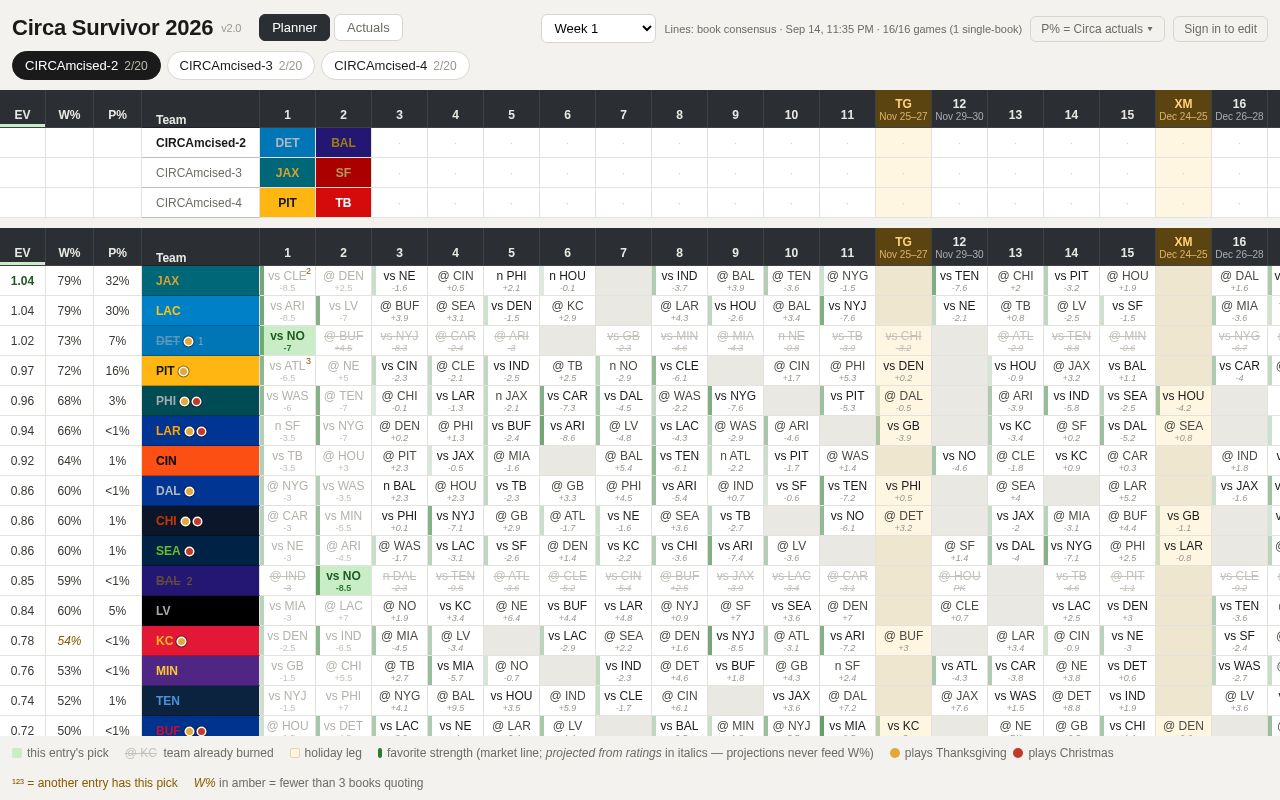Screen dimensions: 1280x800
Task: Click the LV team name cell
Action: pyautogui.click(x=200, y=611)
